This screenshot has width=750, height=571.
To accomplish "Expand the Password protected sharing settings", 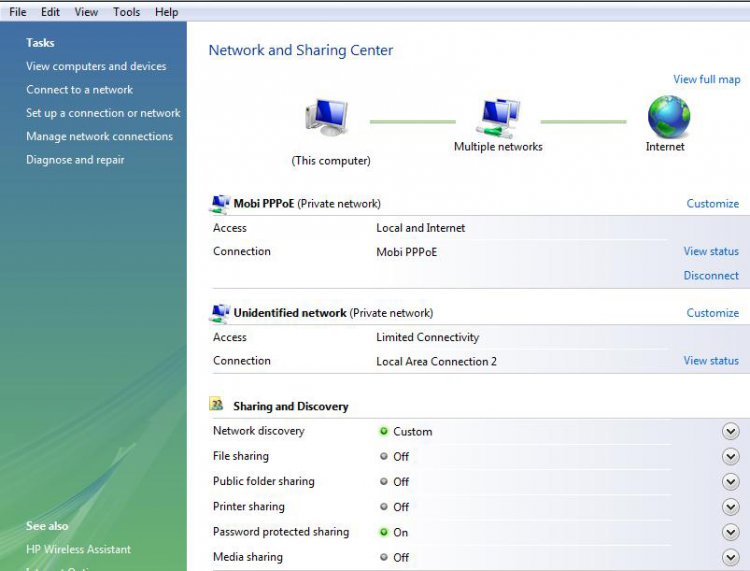I will tap(730, 532).
